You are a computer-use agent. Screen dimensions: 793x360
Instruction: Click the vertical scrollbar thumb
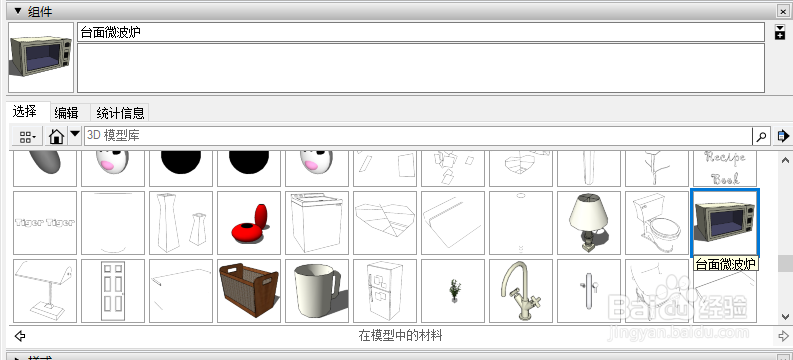coord(785,263)
